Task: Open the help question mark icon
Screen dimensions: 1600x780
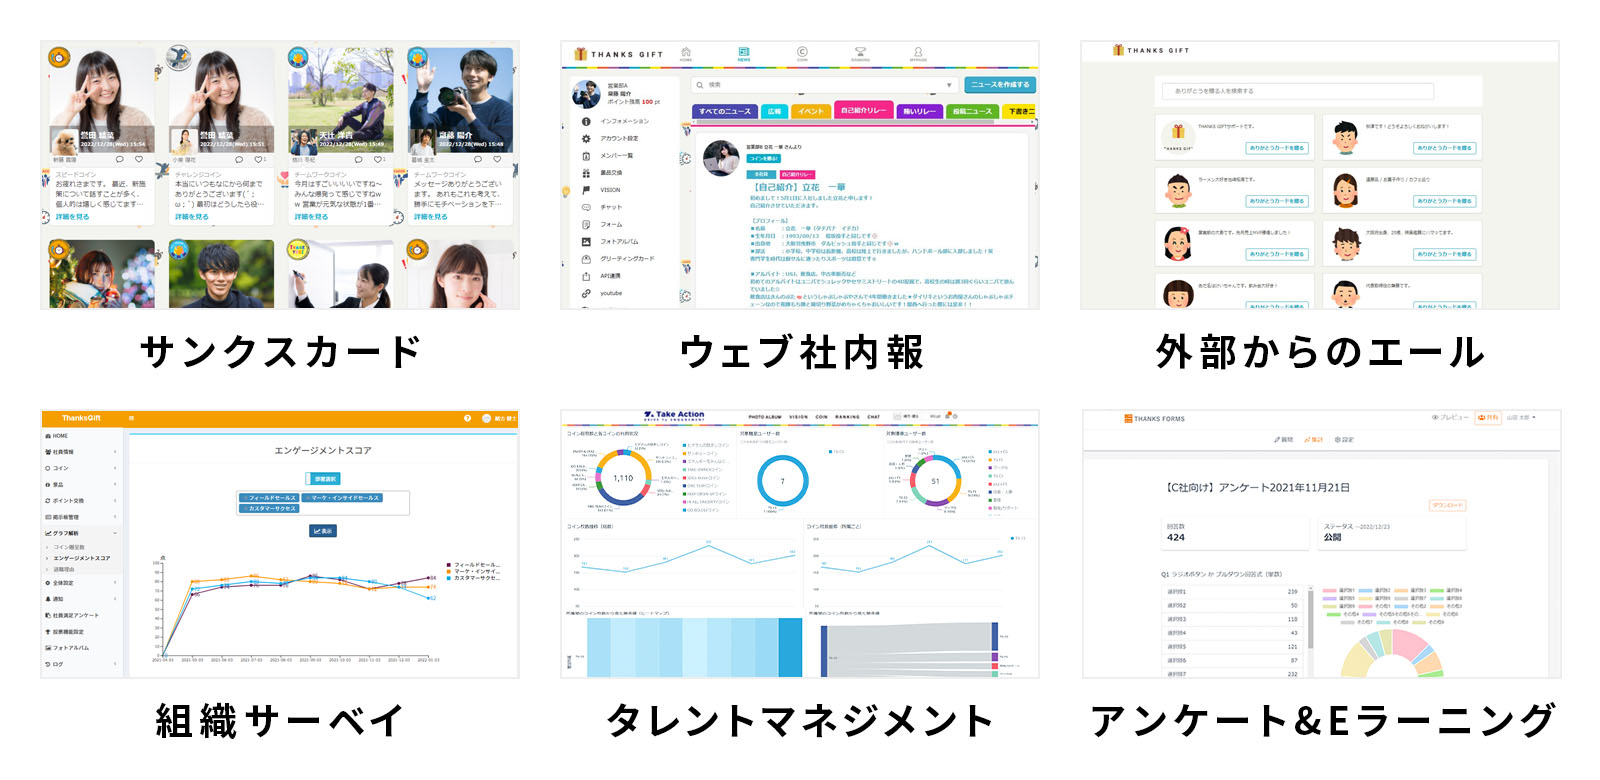Action: click(x=467, y=418)
